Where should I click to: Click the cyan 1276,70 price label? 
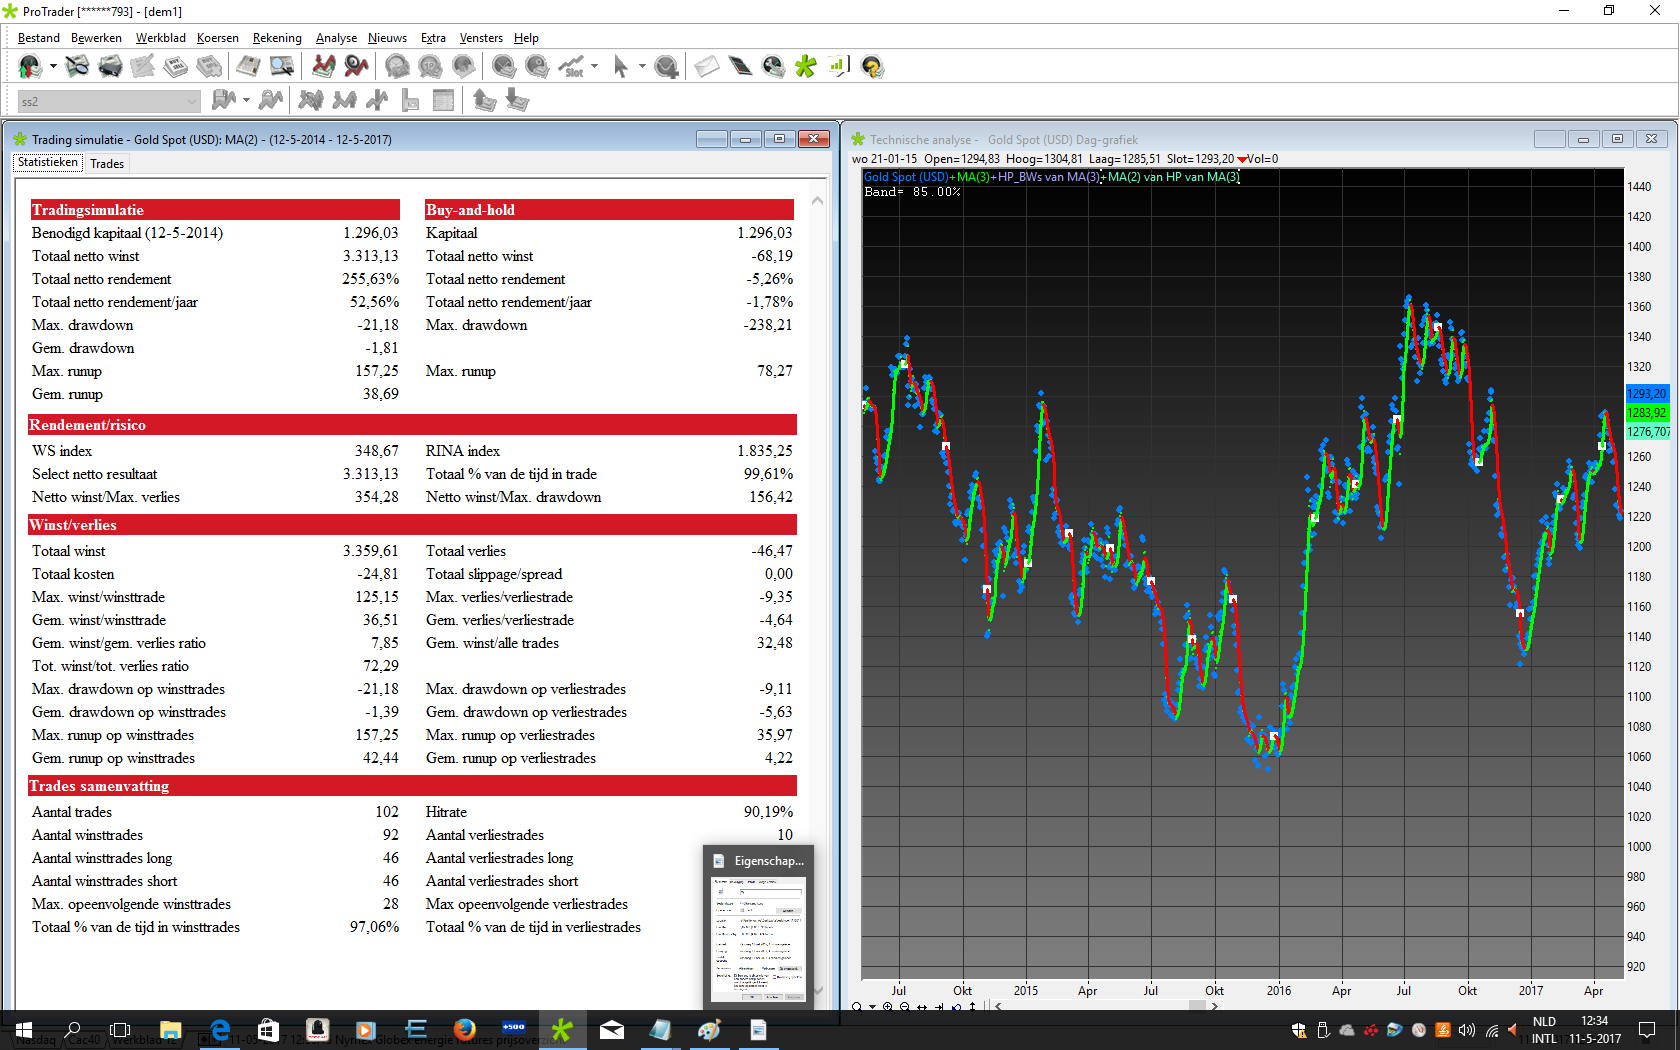click(x=1648, y=432)
